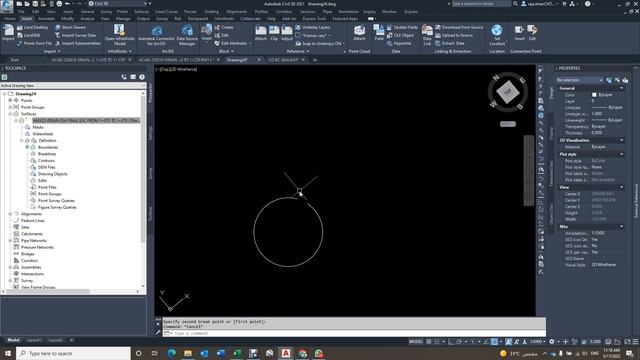The height and width of the screenshot is (360, 640).
Task: Click the Undo arrow in quick access toolbar
Action: point(68,4)
